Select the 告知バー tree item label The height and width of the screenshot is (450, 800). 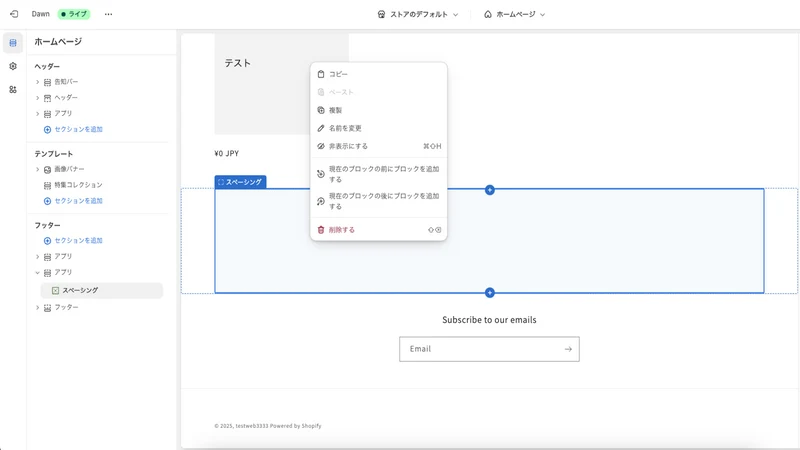(66, 82)
